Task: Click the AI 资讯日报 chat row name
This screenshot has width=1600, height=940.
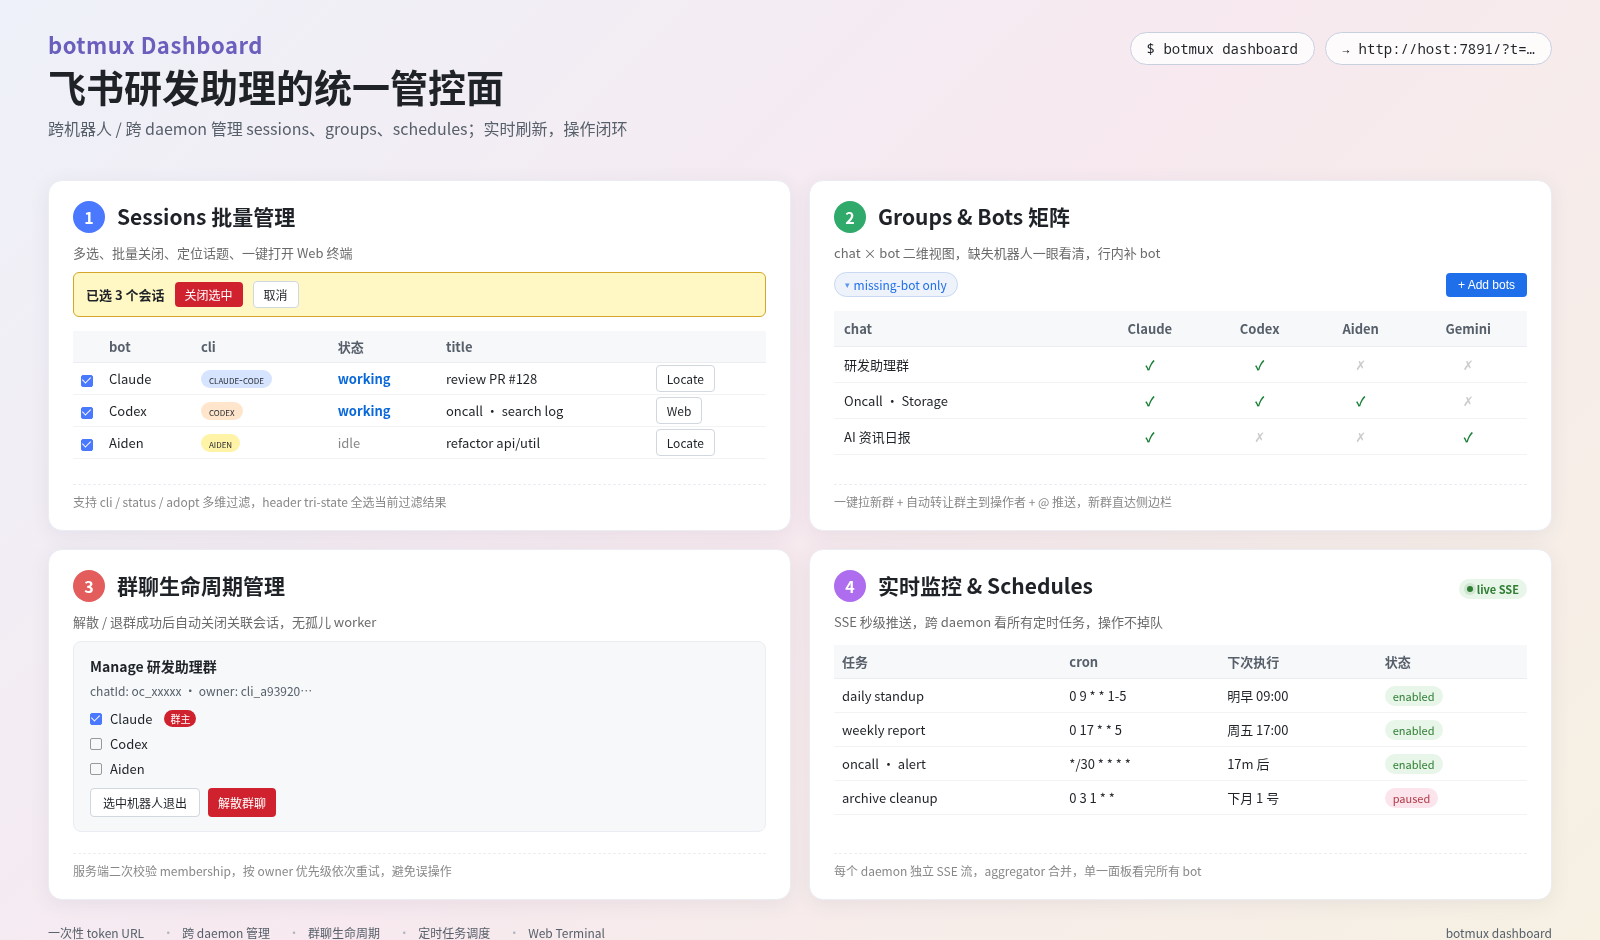Action: [877, 437]
